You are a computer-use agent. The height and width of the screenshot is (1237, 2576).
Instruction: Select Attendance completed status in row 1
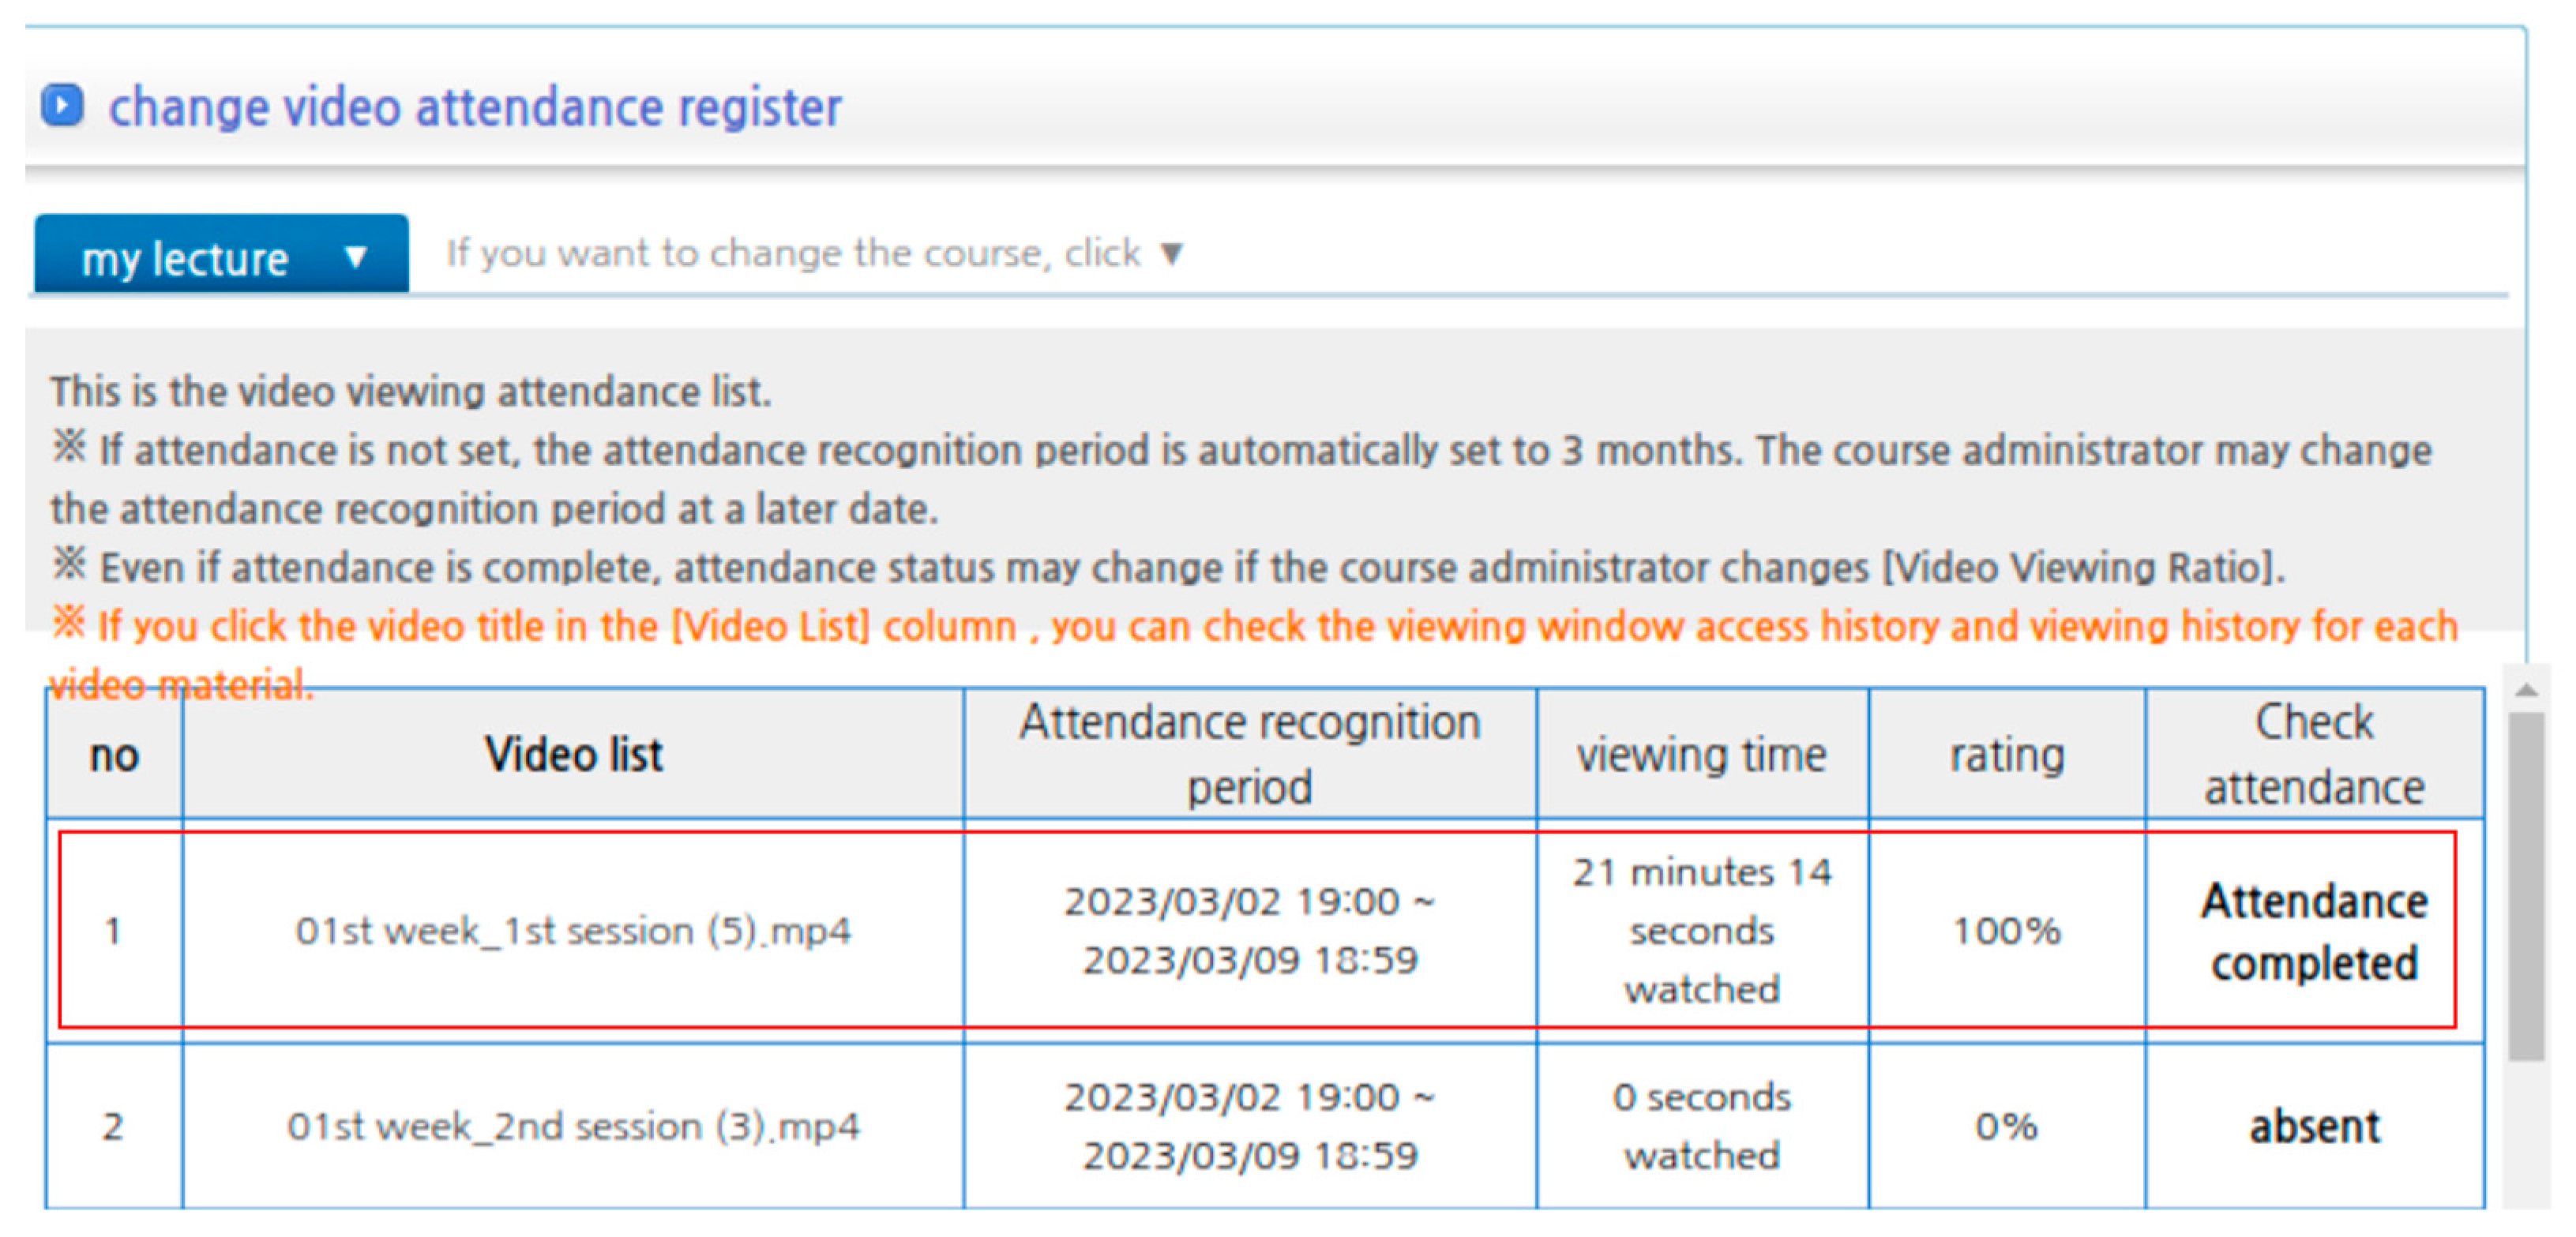[2314, 931]
